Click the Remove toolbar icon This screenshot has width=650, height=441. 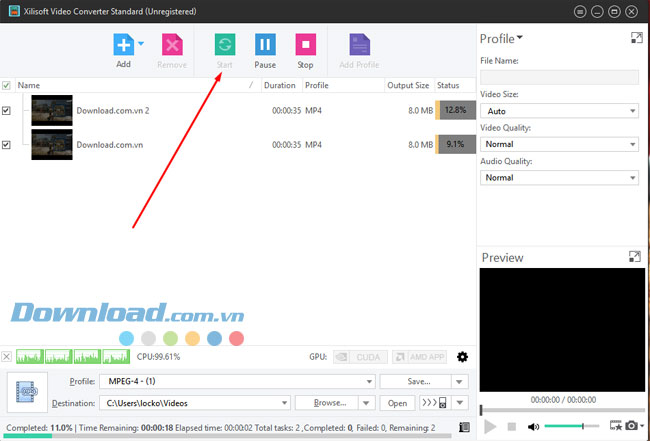(x=172, y=44)
